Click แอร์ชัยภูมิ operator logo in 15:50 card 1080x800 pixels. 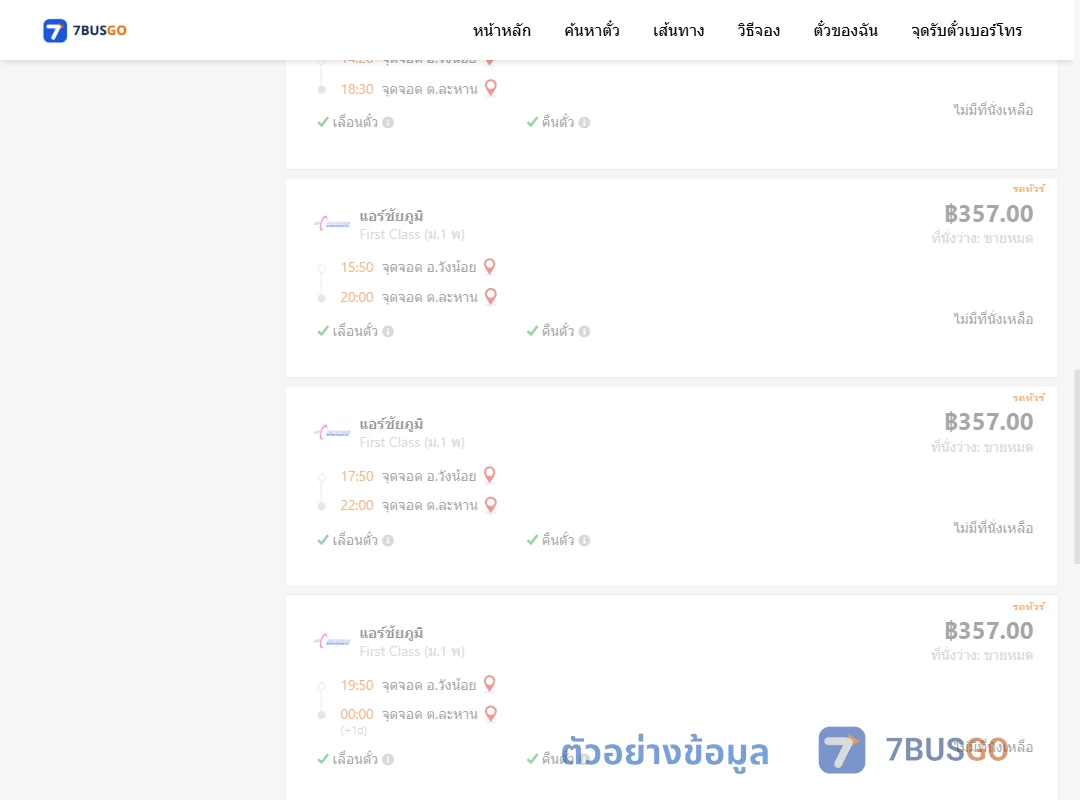[332, 224]
